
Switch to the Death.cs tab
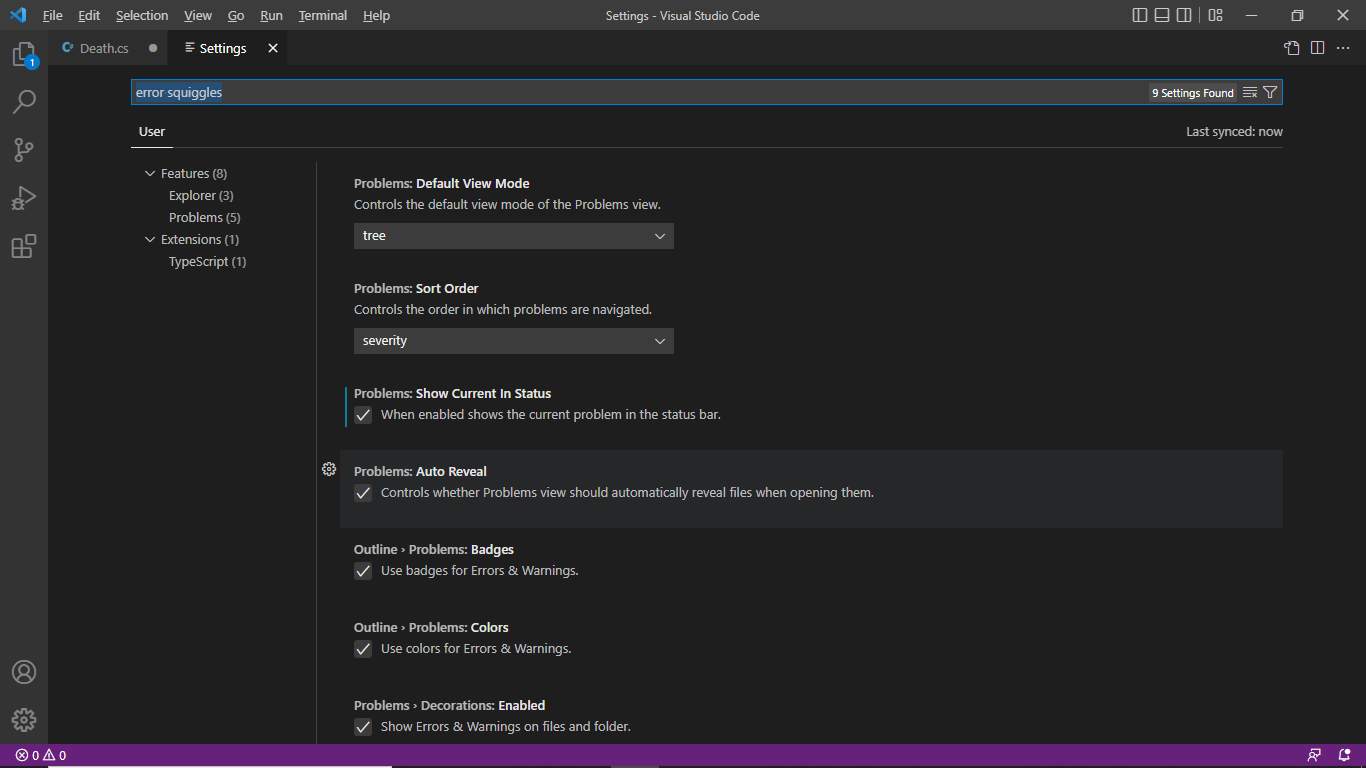coord(104,48)
